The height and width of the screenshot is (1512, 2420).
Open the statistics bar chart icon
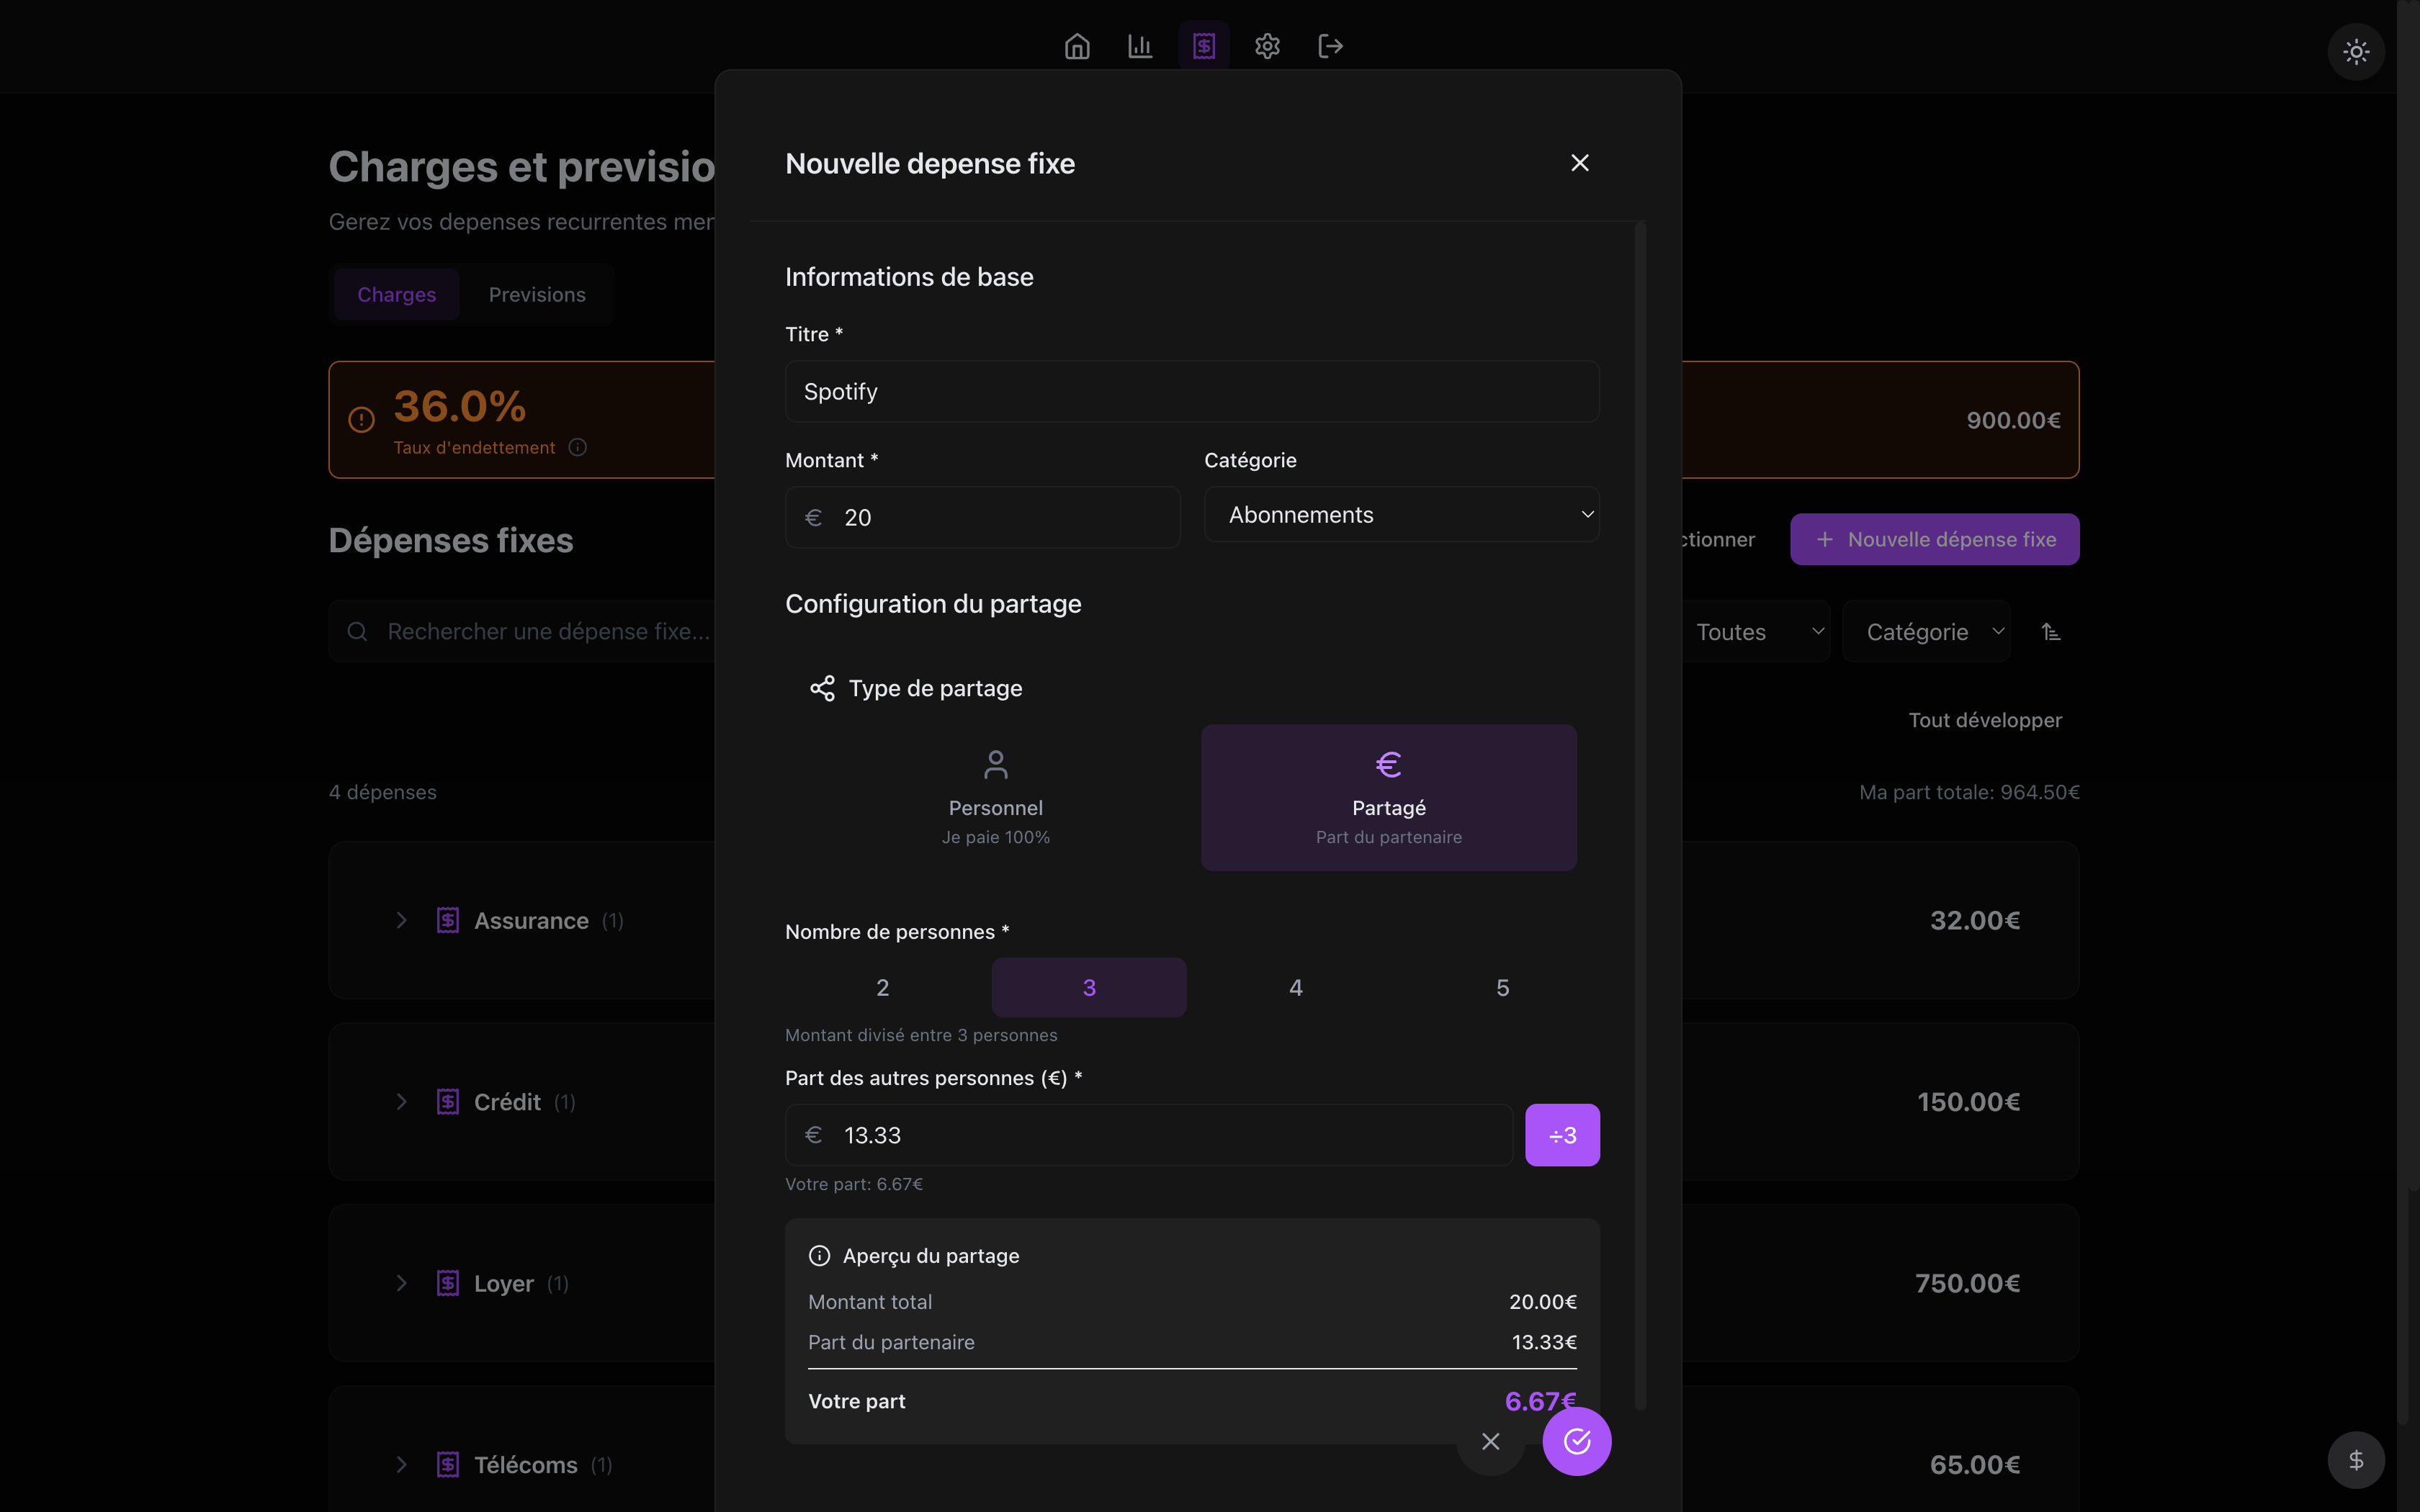click(x=1140, y=46)
